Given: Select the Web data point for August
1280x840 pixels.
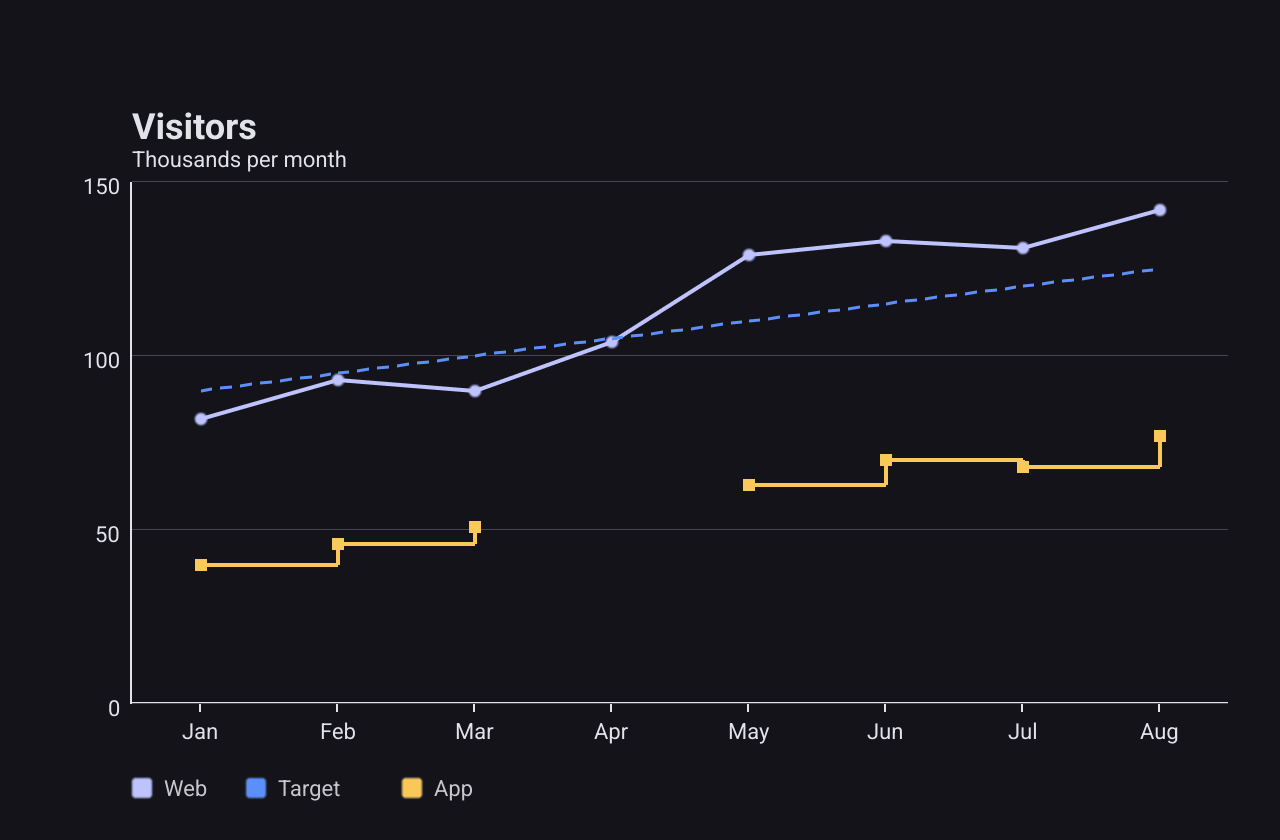Looking at the screenshot, I should tap(1160, 210).
